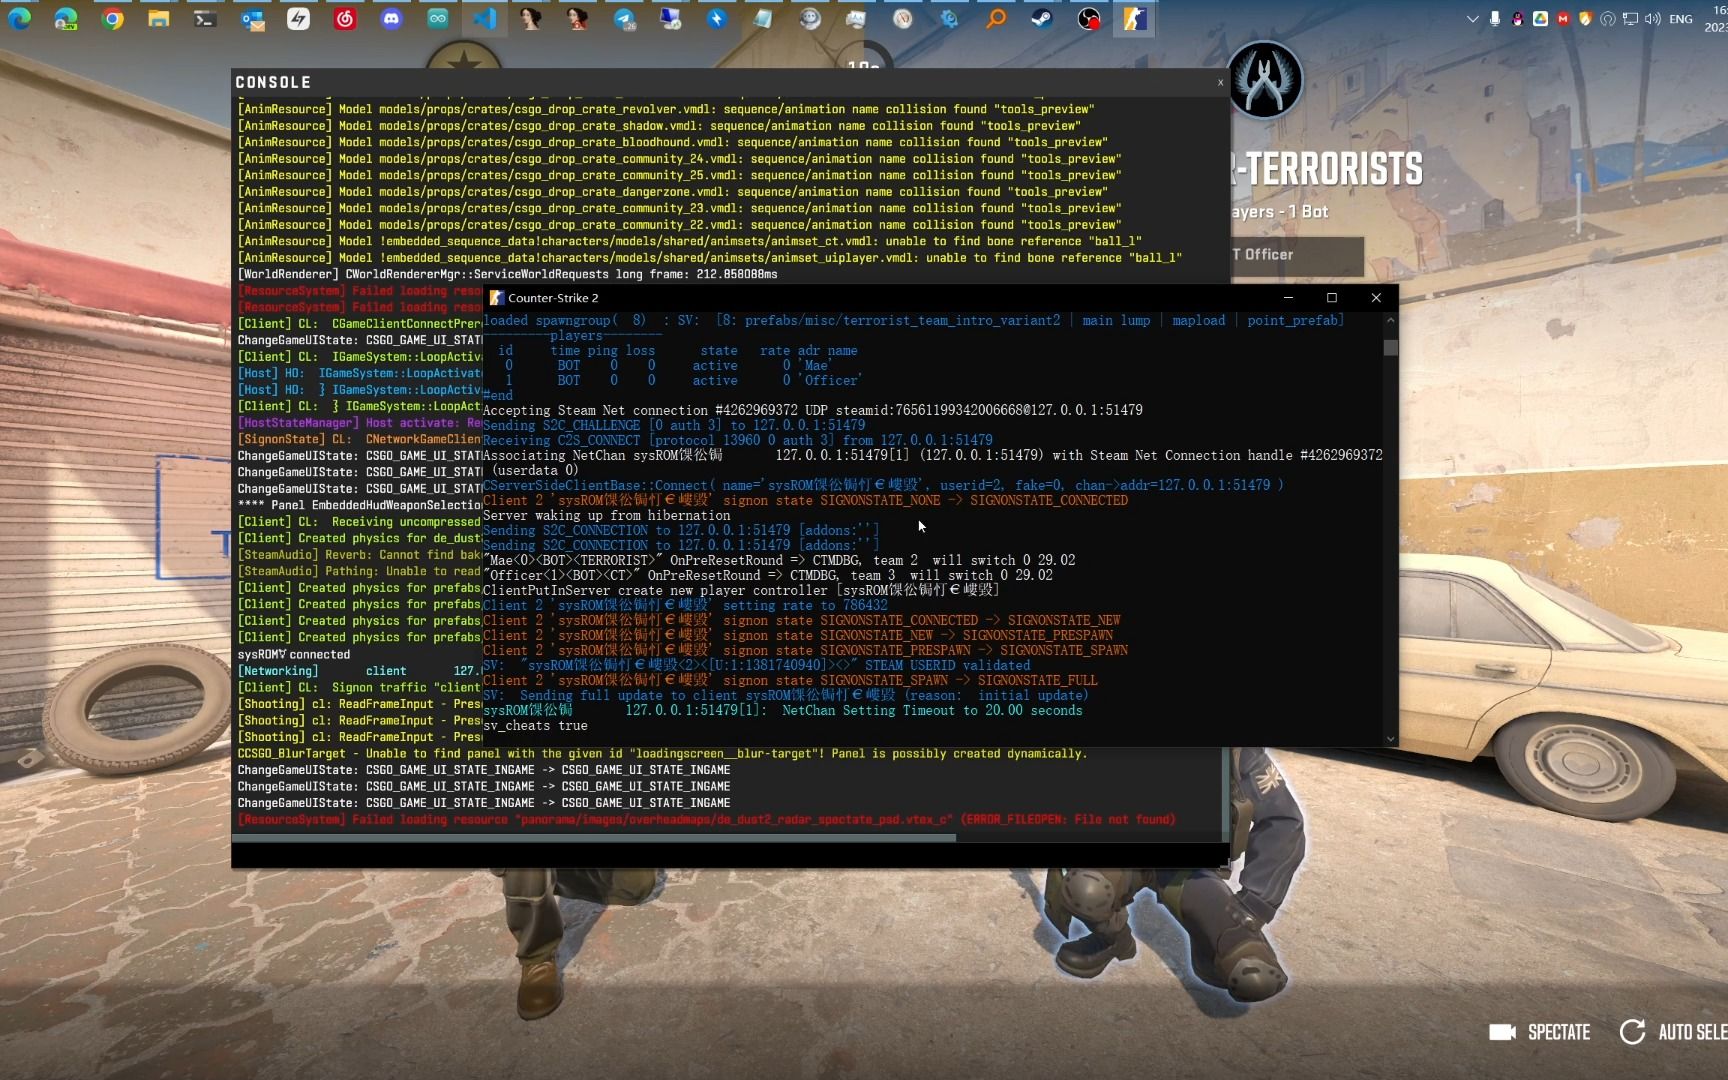Open the white lightning-bolt app icon
Screen dimensions: 1728x1080
tap(298, 18)
